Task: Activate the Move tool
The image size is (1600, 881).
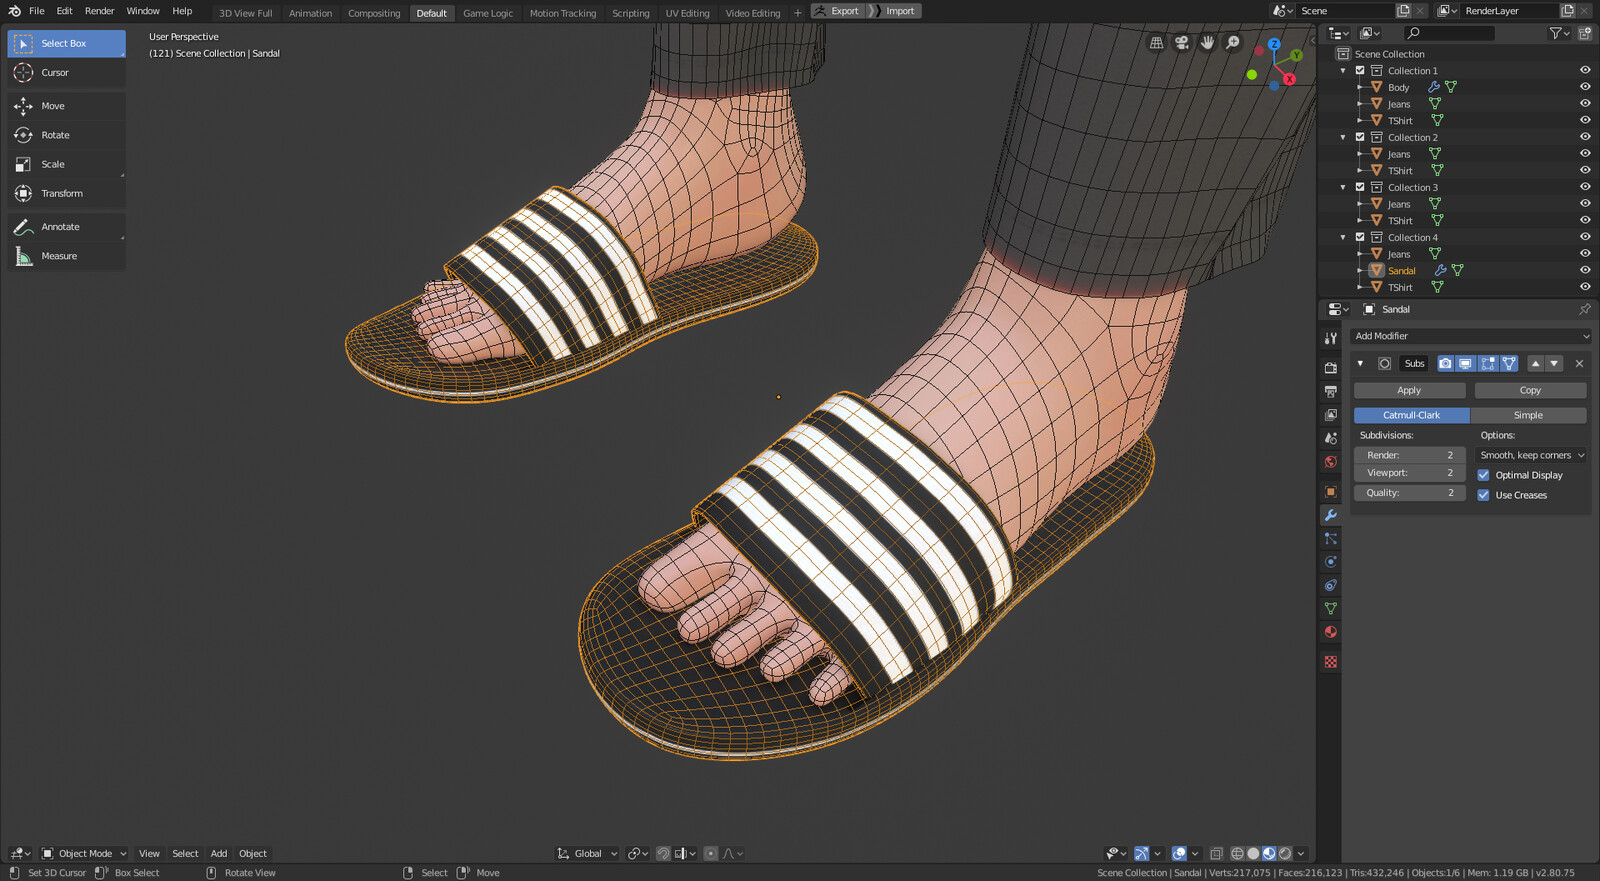Action: pos(66,106)
